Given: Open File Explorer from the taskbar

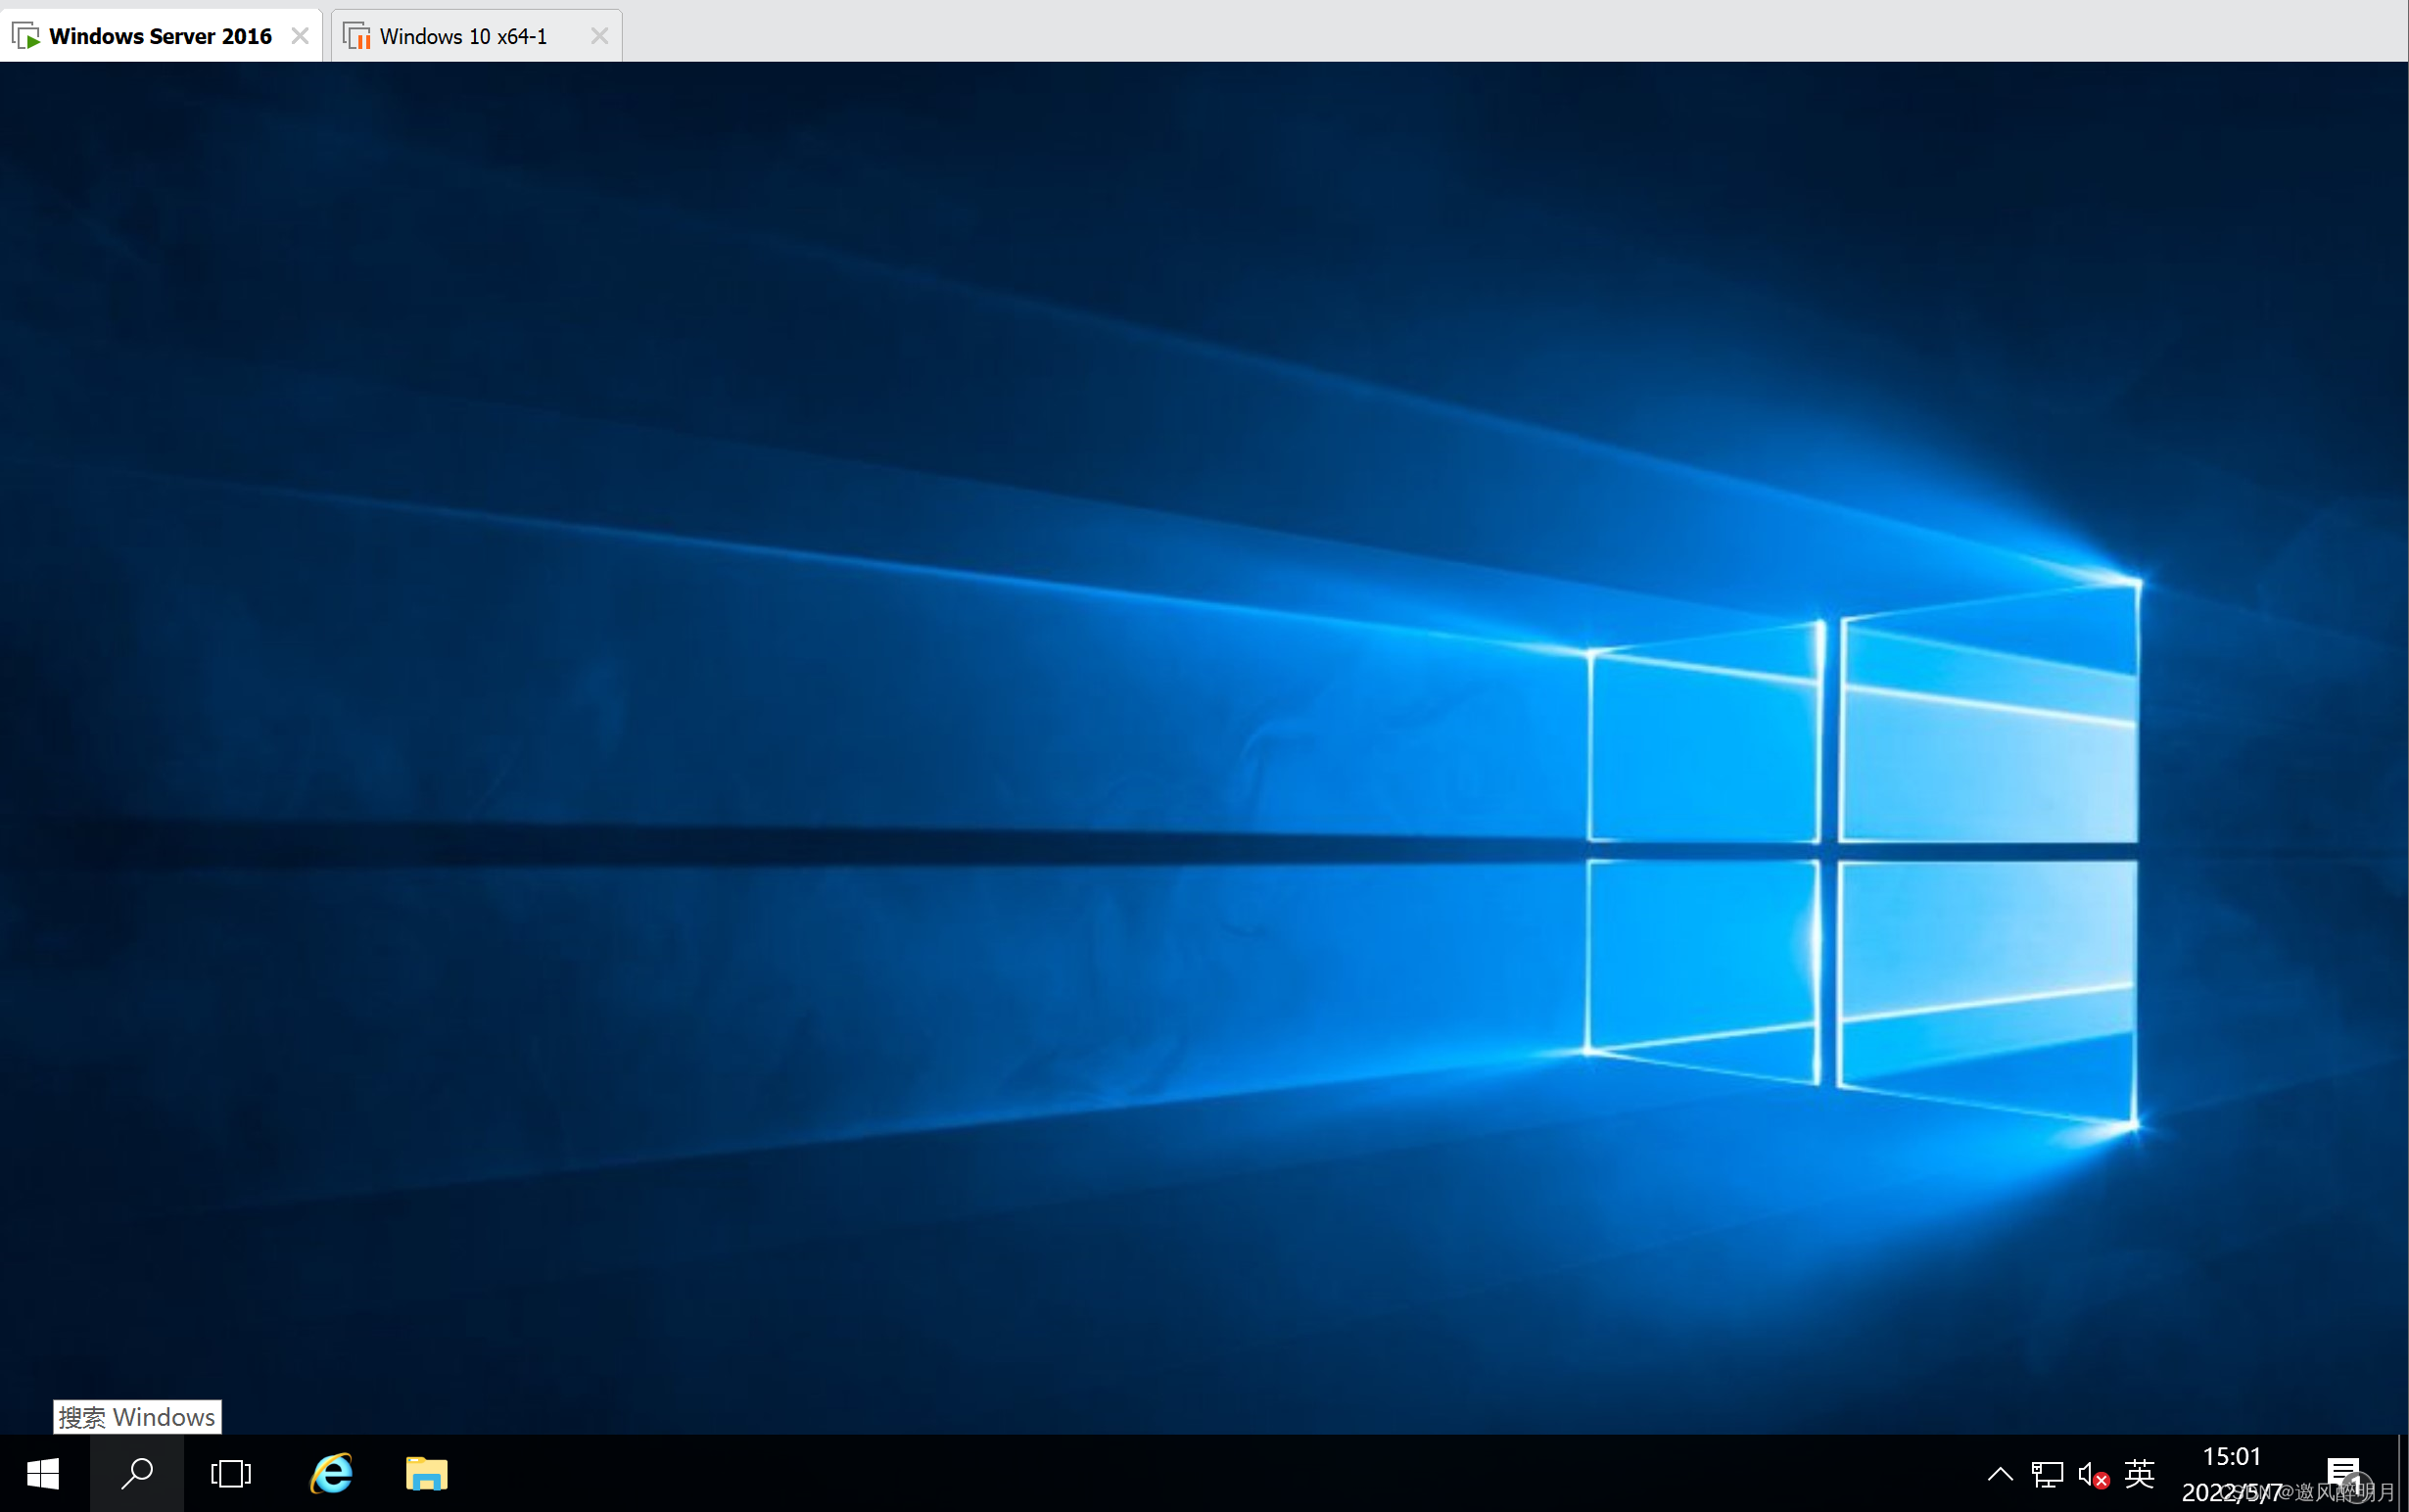Looking at the screenshot, I should [427, 1473].
